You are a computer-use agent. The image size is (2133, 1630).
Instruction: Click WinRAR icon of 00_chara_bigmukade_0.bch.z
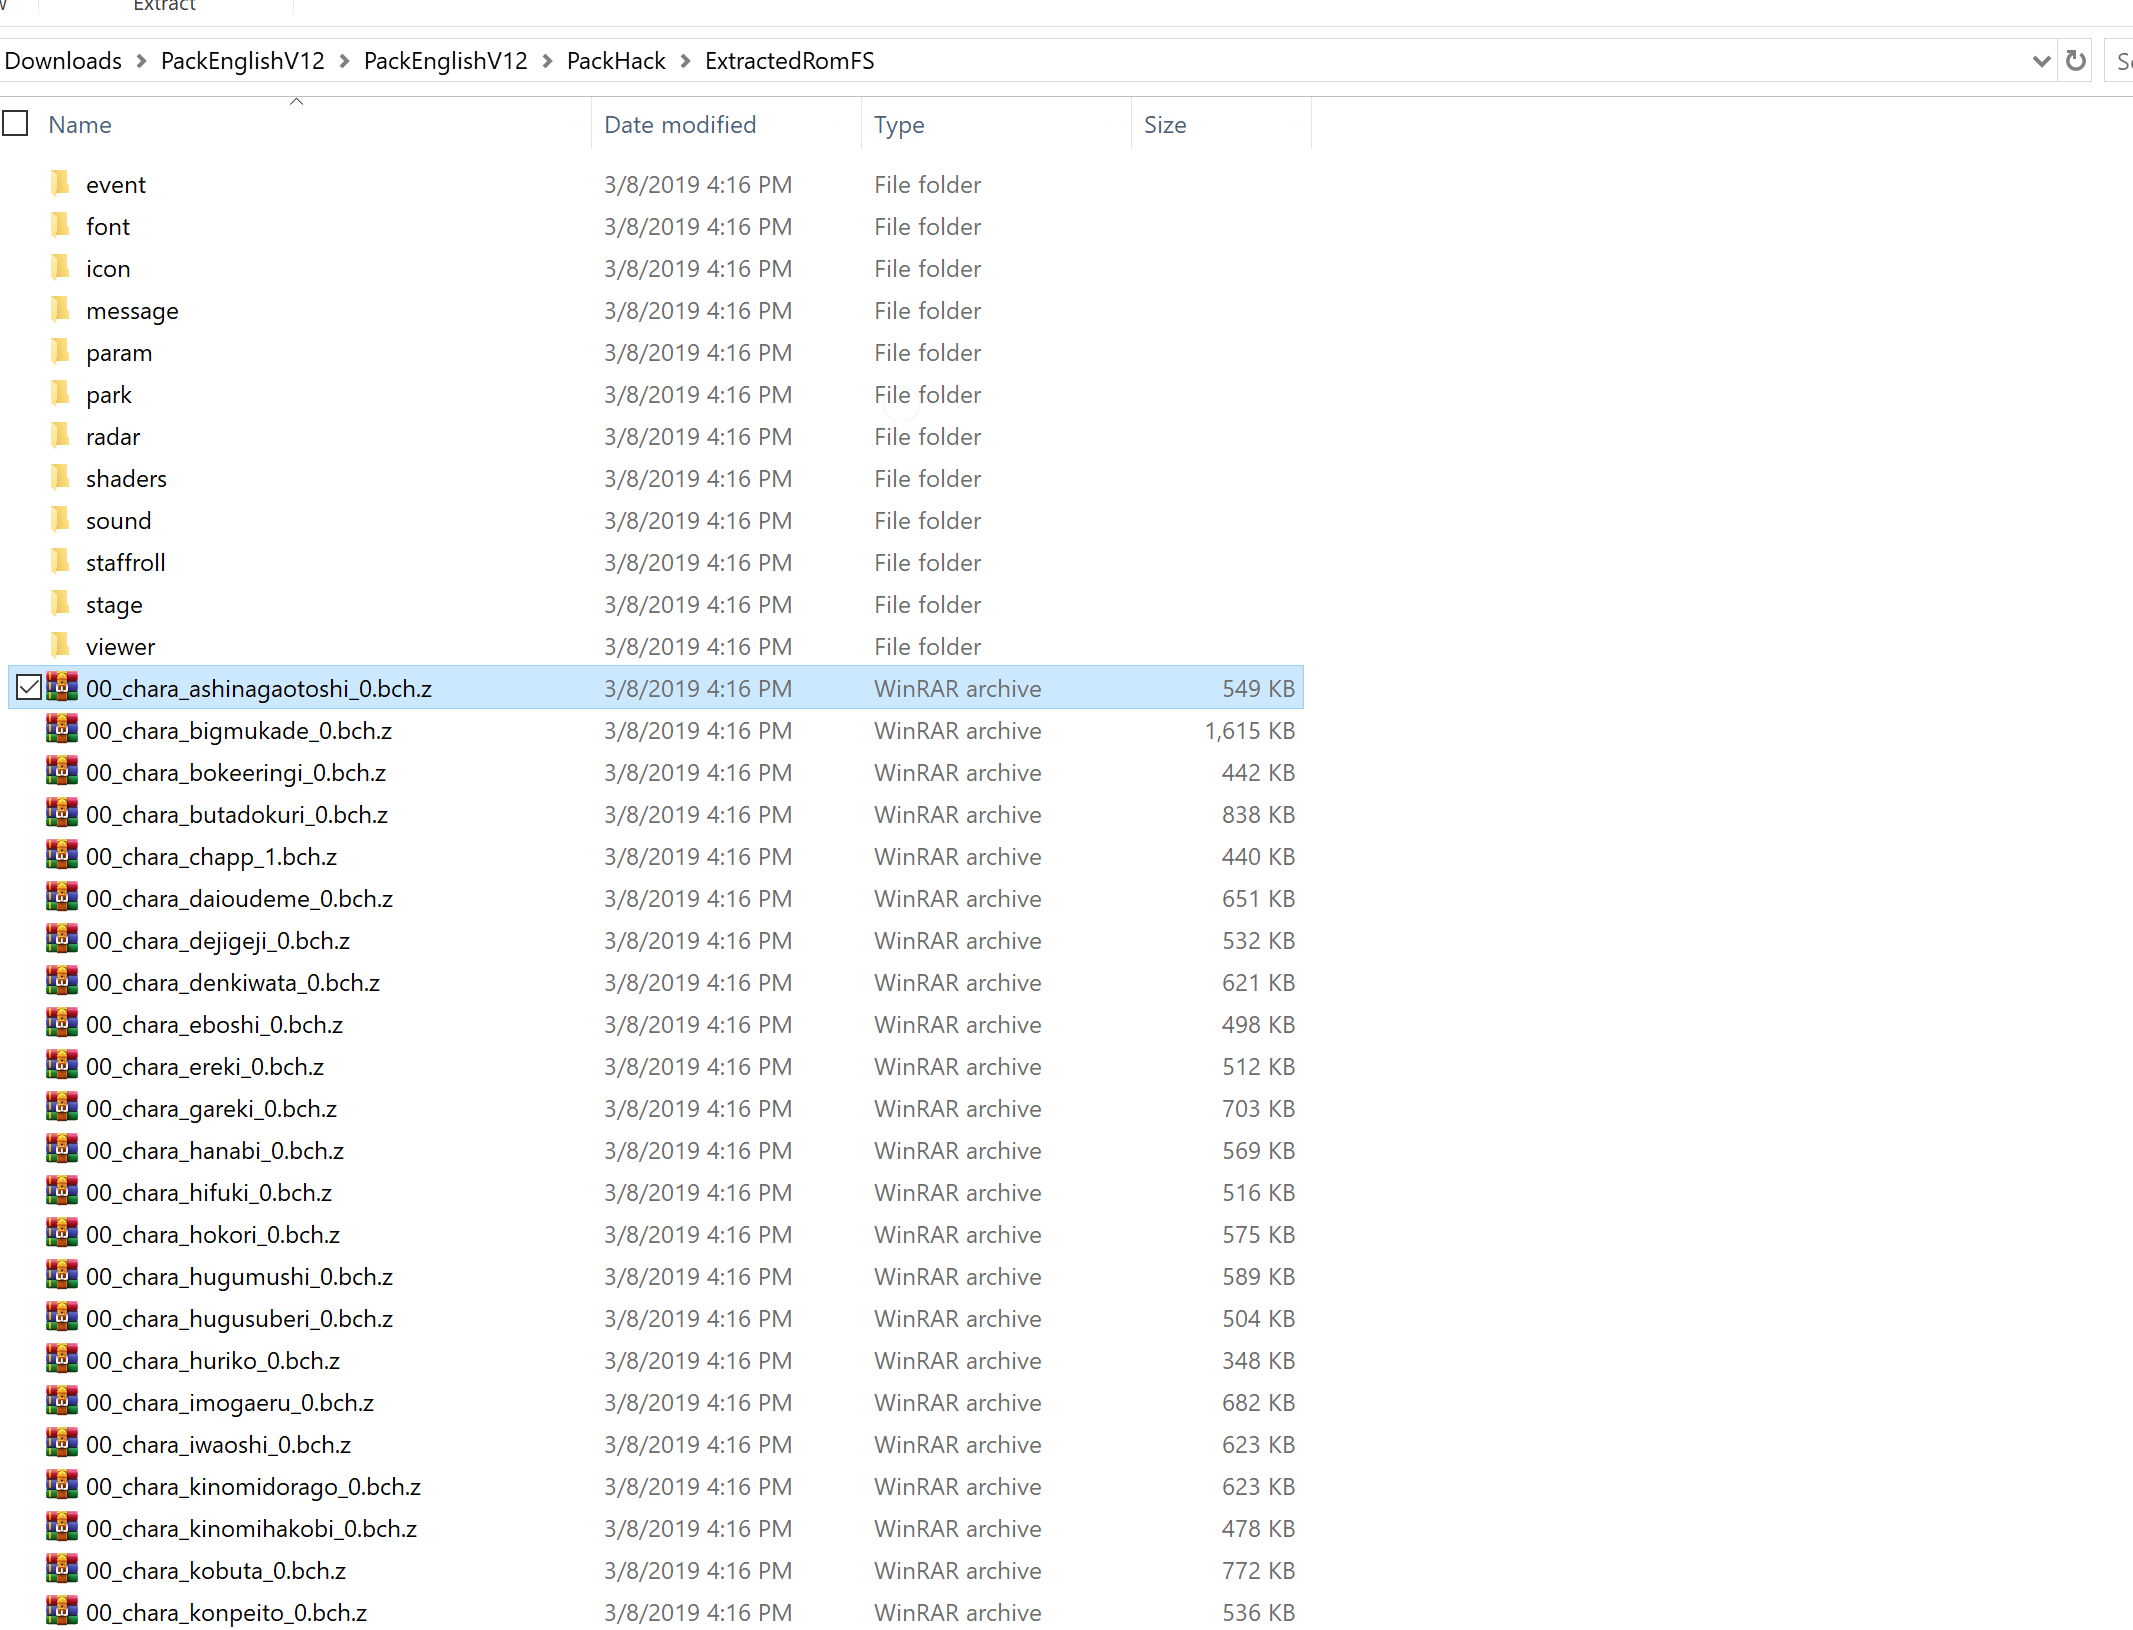[x=62, y=730]
